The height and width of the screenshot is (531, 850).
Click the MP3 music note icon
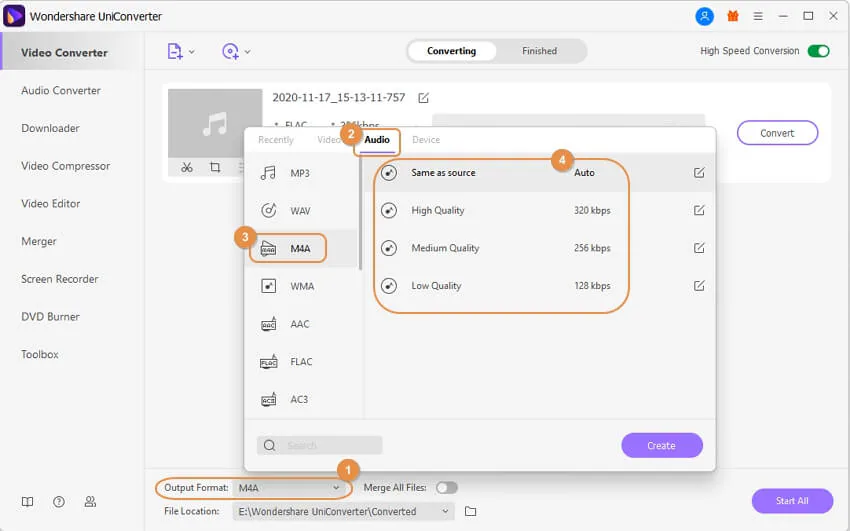(x=268, y=173)
